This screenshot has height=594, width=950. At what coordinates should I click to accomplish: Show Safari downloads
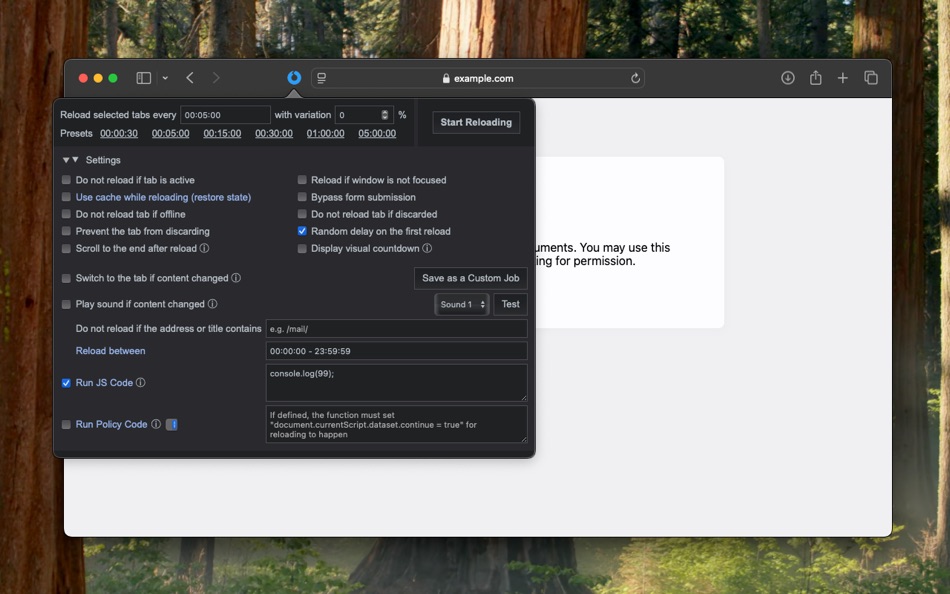(788, 78)
